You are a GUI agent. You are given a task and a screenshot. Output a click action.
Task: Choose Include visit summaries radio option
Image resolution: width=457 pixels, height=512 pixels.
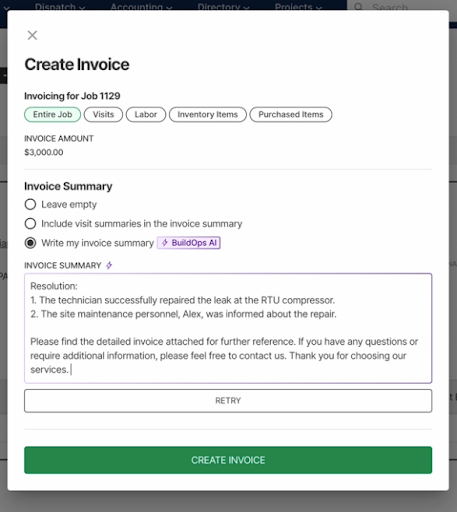pos(30,223)
